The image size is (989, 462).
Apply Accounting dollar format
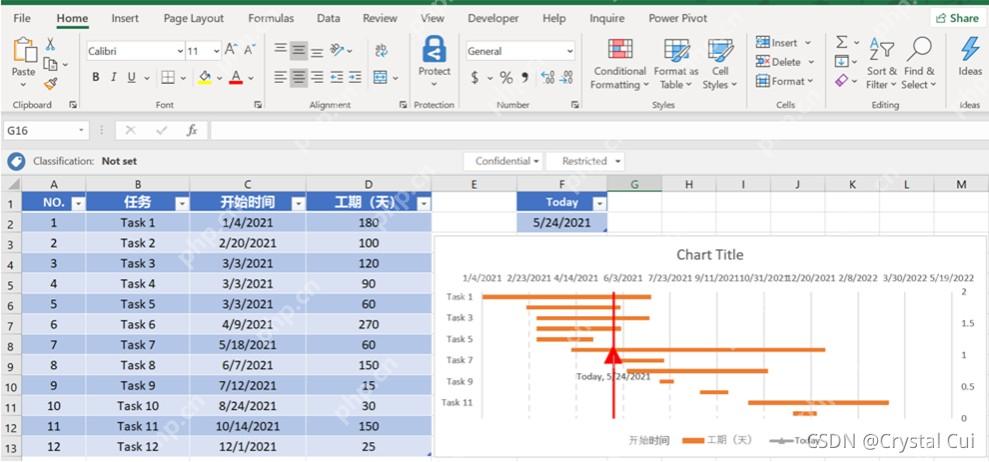tap(474, 78)
